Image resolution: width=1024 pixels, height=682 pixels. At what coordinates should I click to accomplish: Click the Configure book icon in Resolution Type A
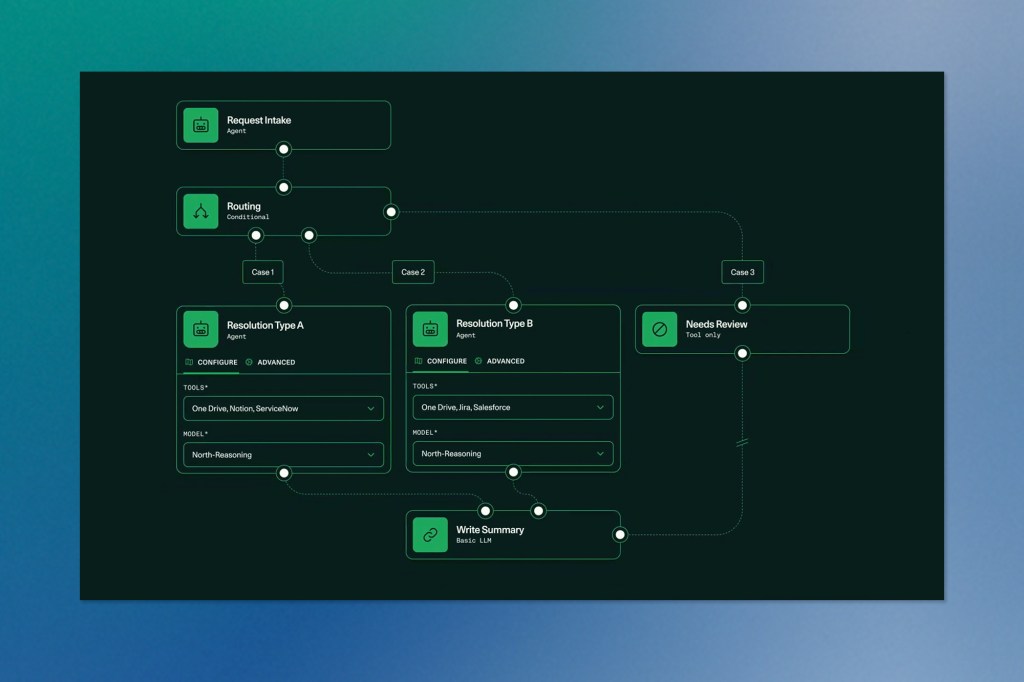click(189, 362)
